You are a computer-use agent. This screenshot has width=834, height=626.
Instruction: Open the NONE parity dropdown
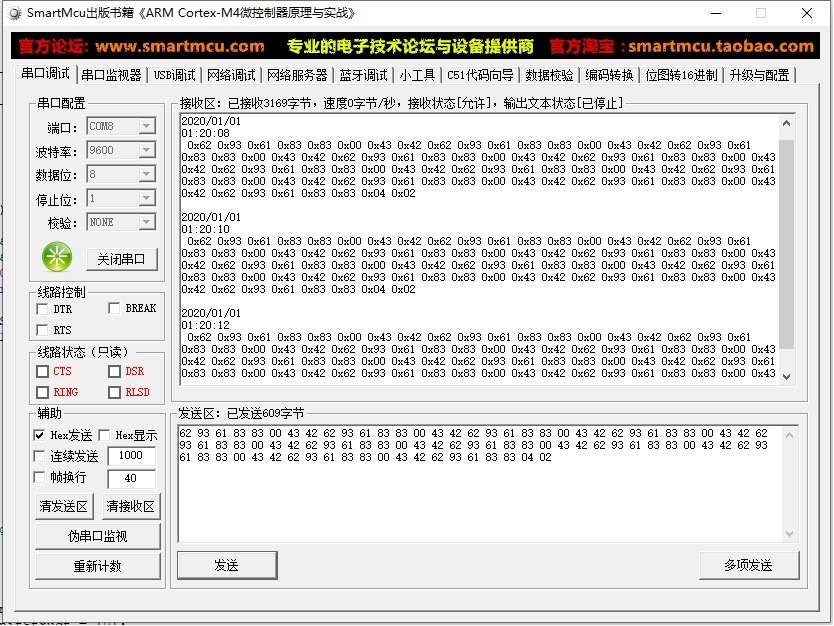[145, 222]
